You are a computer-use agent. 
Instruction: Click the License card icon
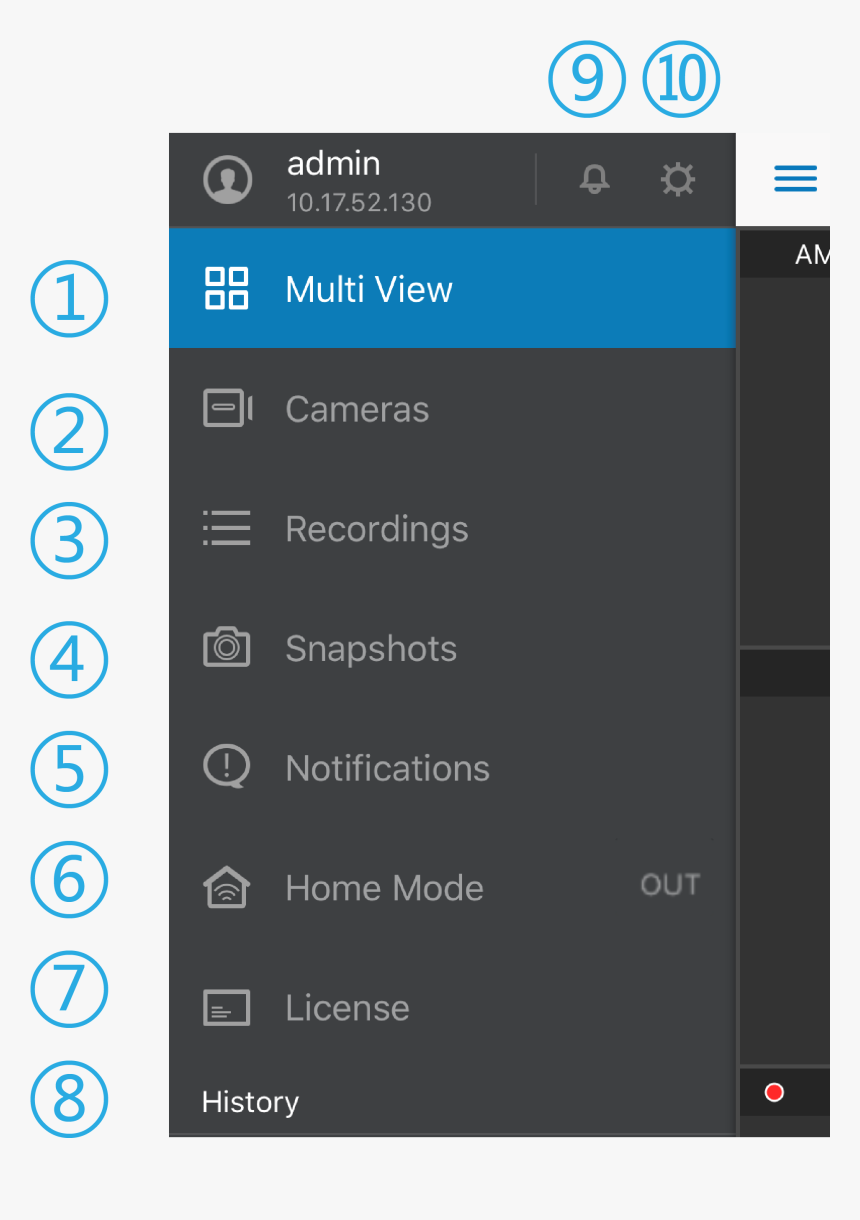227,1007
